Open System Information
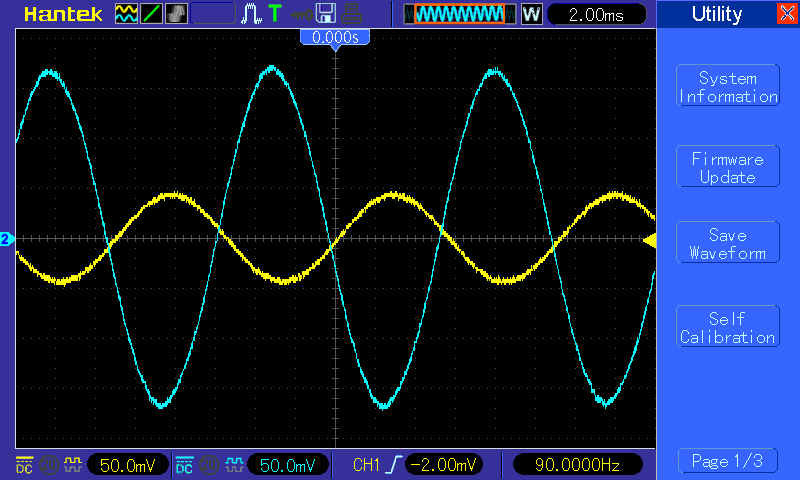The height and width of the screenshot is (480, 800). click(728, 86)
